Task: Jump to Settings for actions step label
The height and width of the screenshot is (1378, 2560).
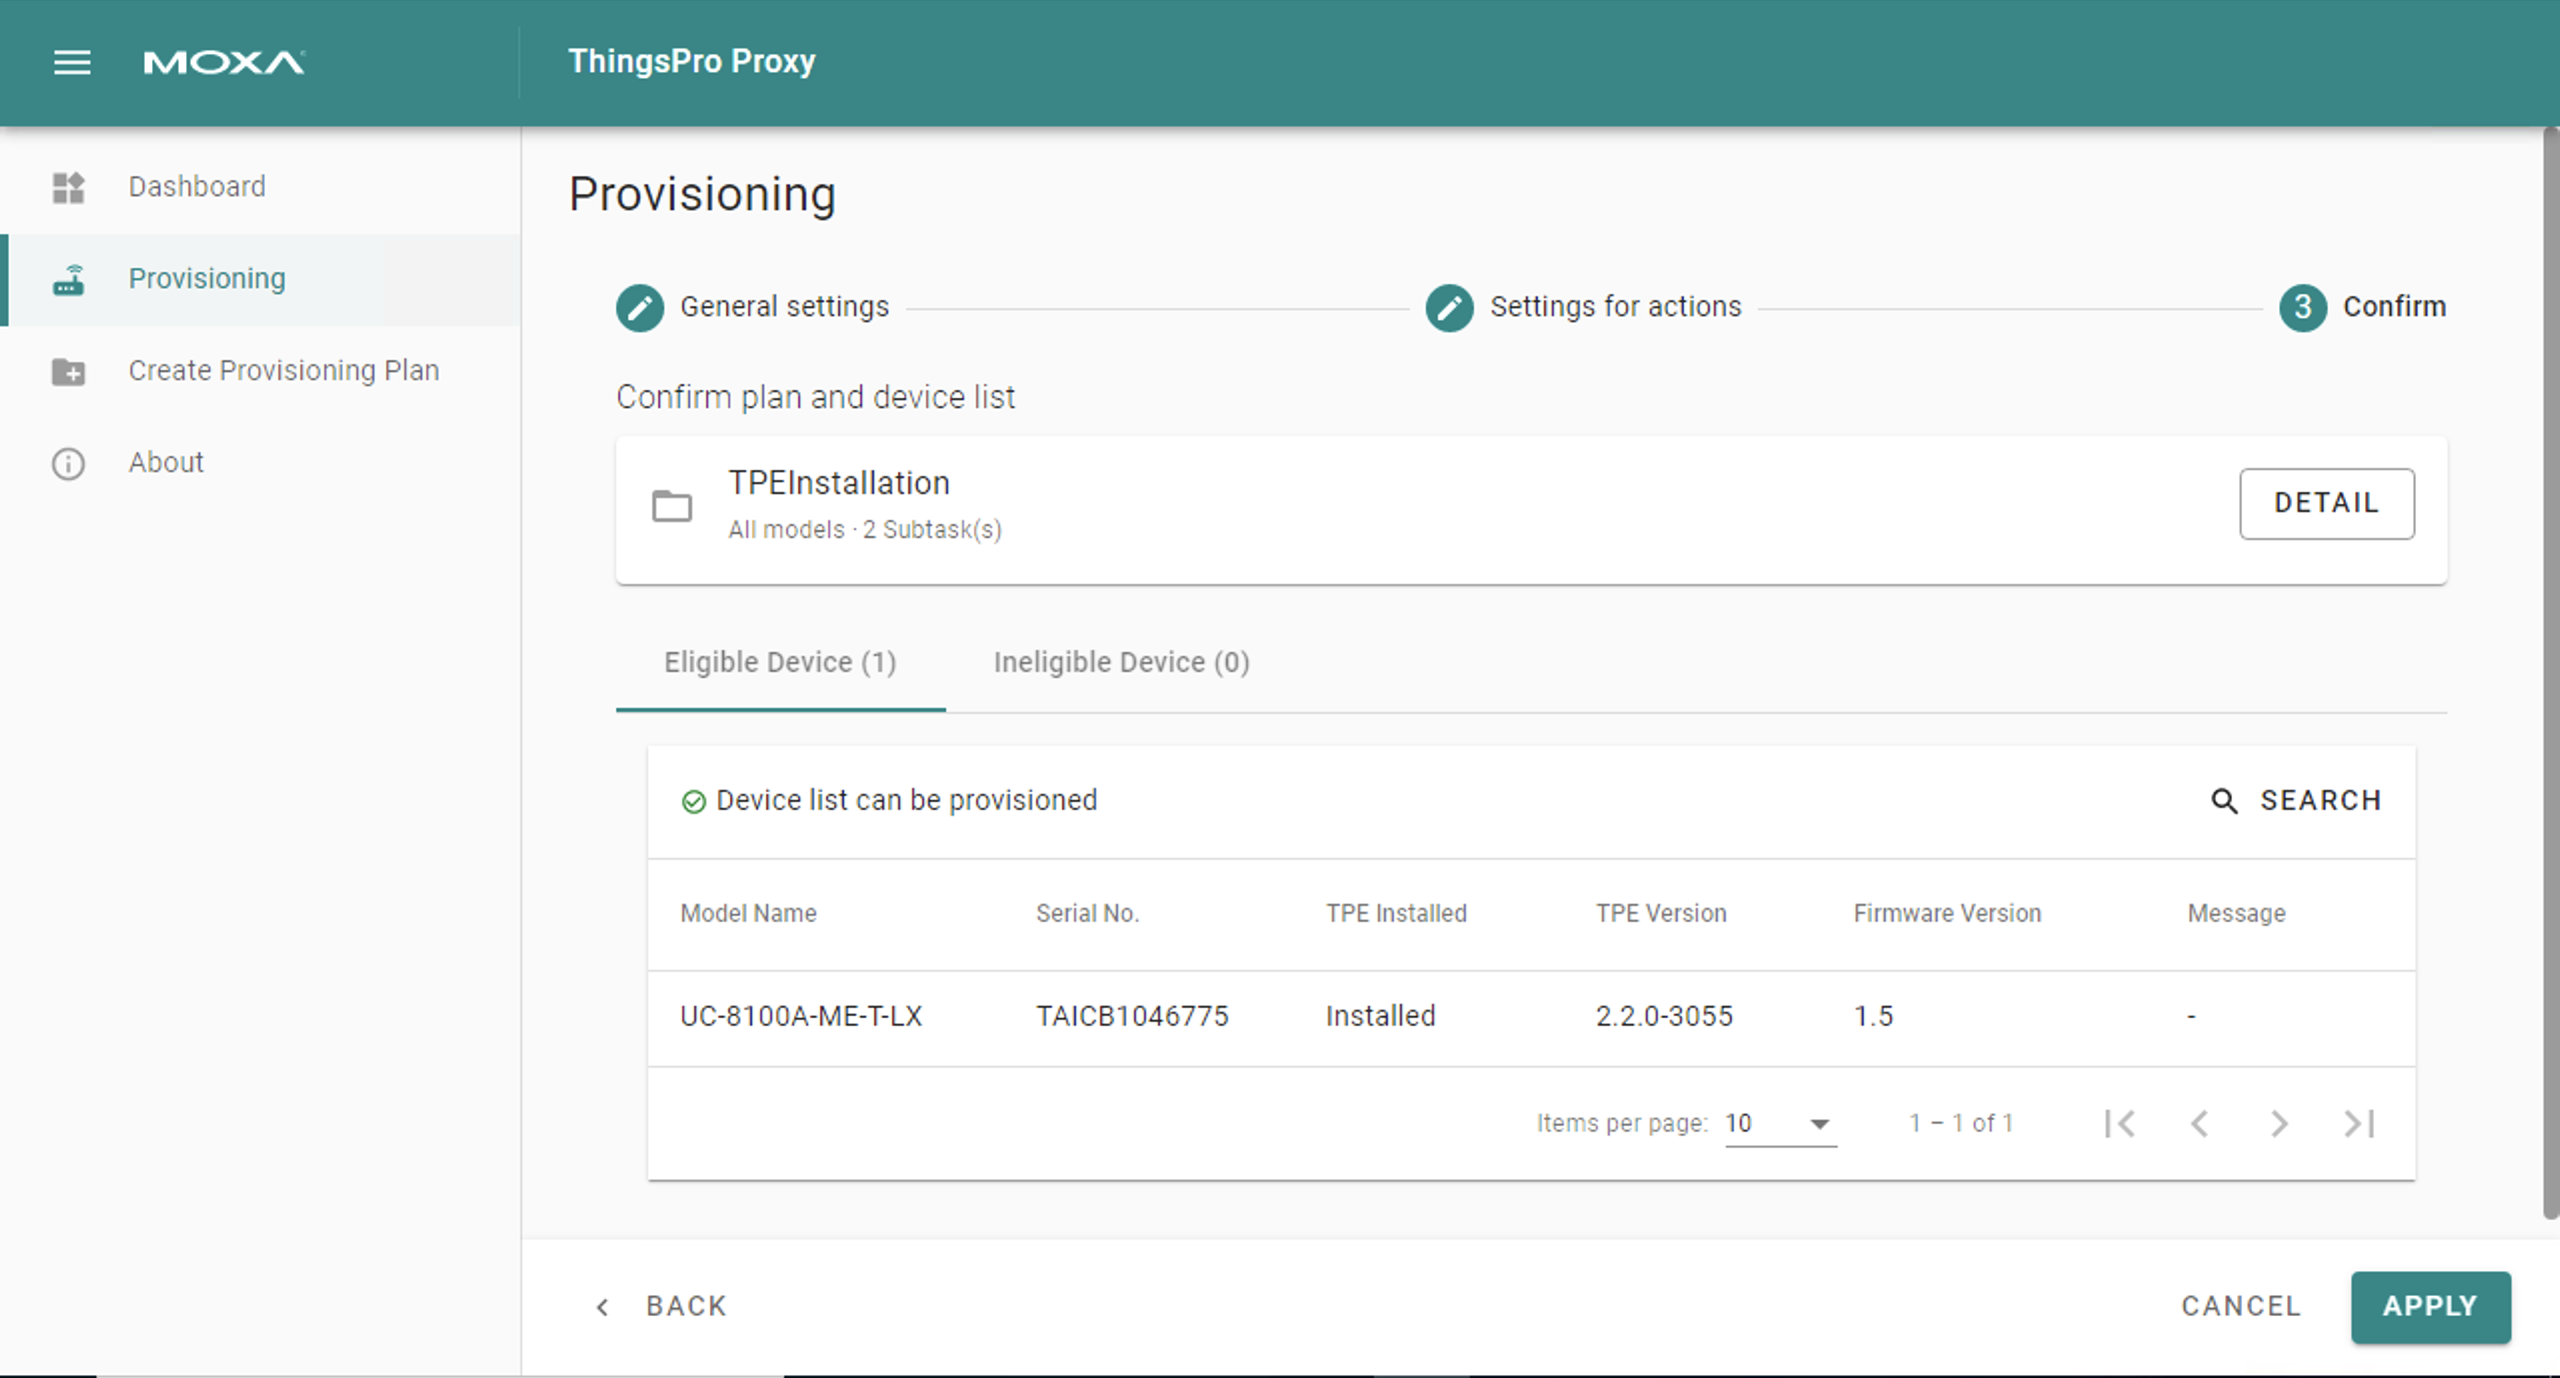Action: click(x=1616, y=307)
